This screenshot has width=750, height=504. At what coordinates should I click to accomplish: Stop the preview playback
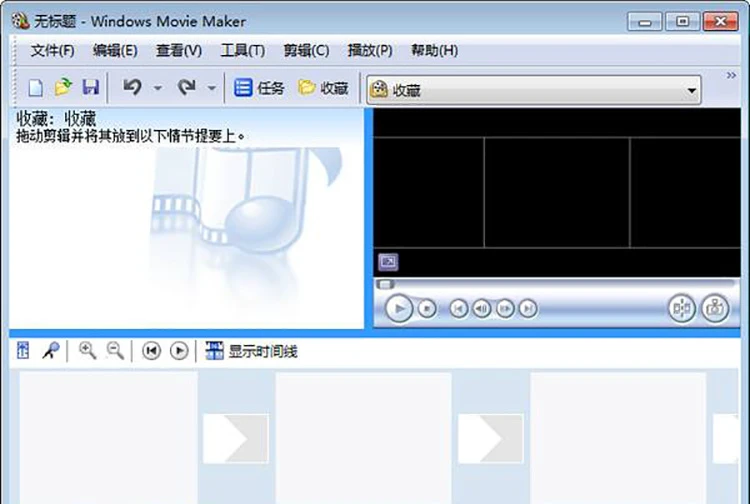427,308
